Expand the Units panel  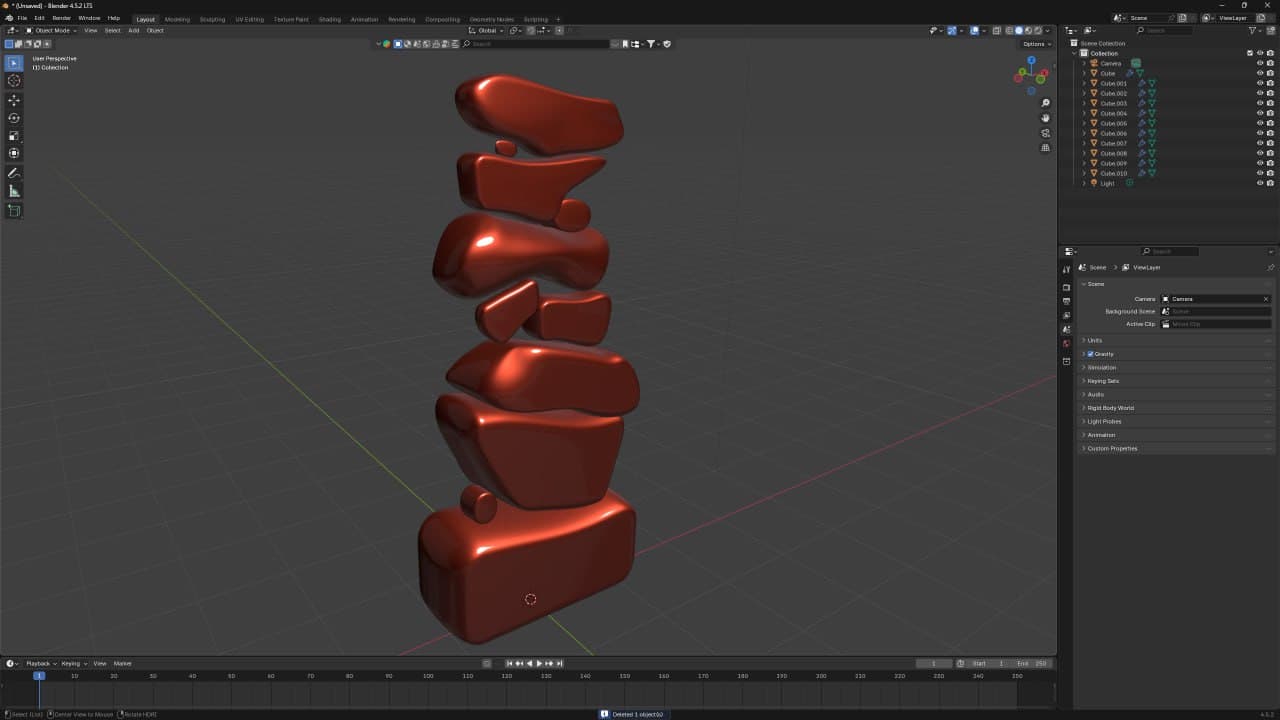[x=1095, y=340]
